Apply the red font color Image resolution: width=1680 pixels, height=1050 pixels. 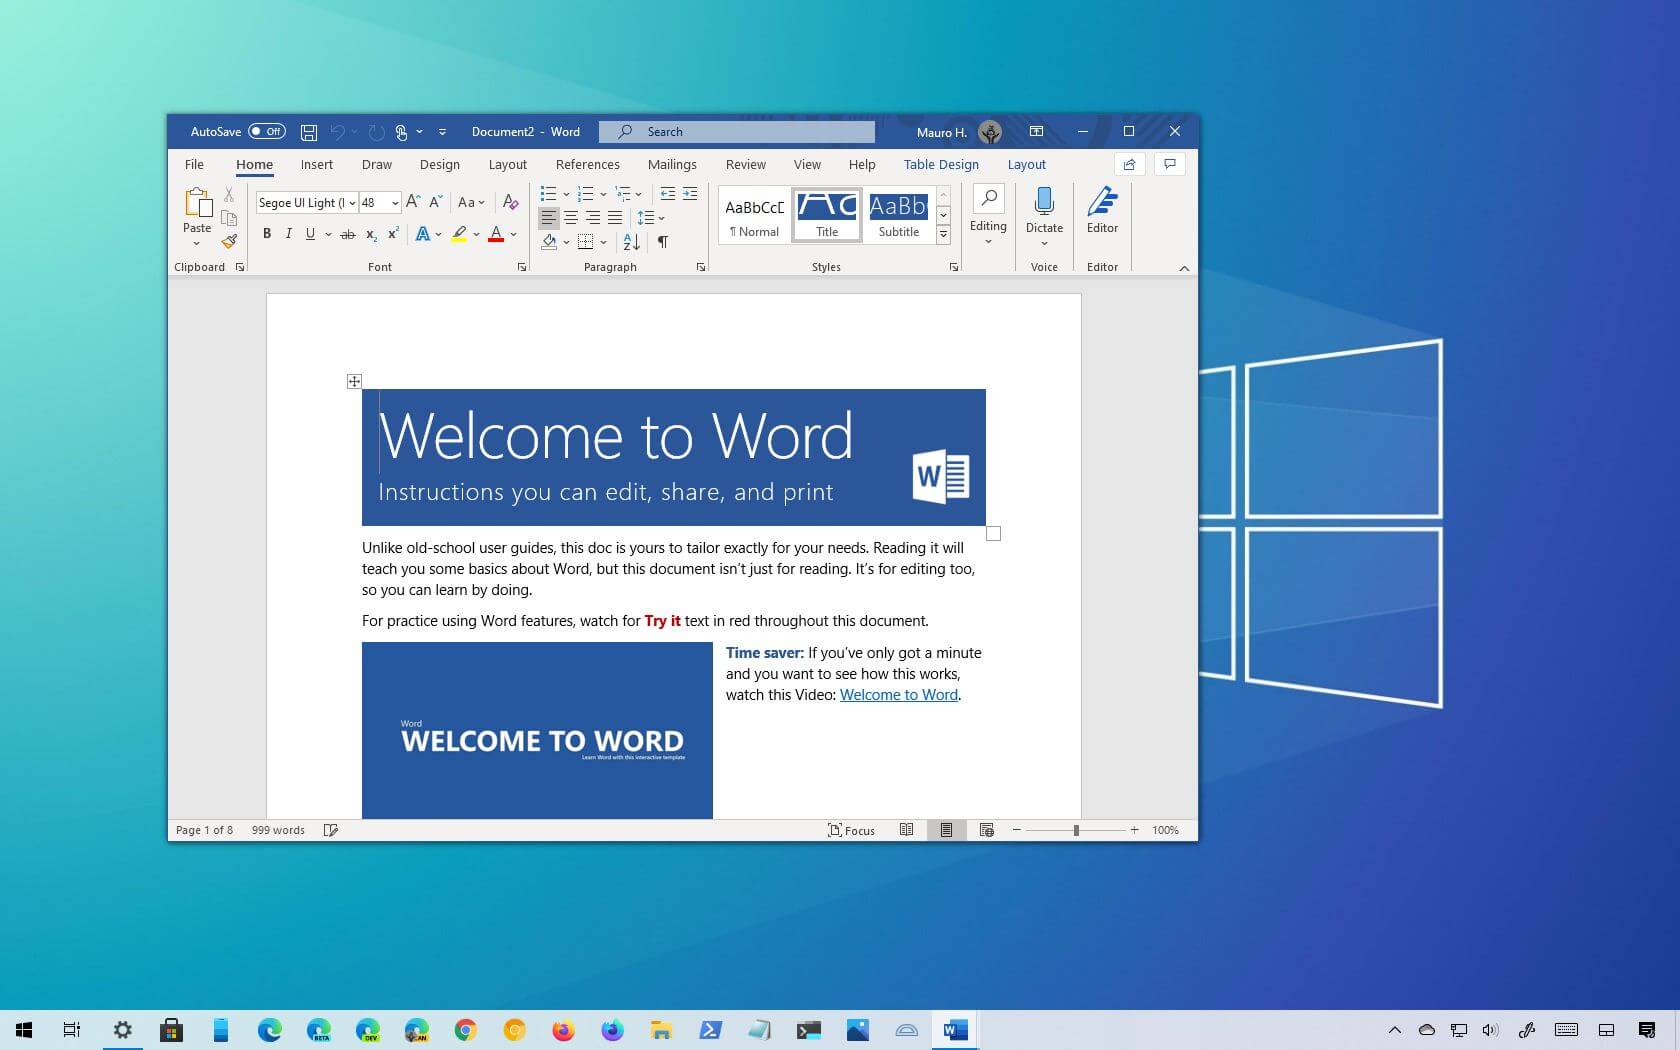pyautogui.click(x=496, y=234)
